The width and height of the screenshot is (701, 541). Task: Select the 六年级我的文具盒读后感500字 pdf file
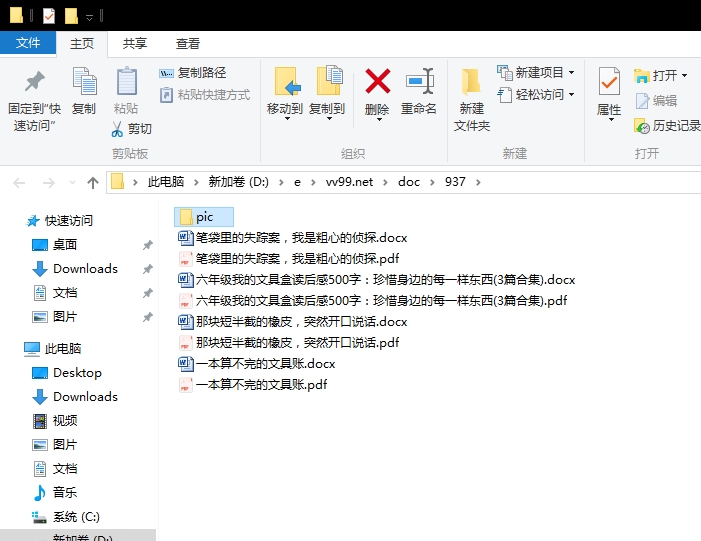coord(372,300)
